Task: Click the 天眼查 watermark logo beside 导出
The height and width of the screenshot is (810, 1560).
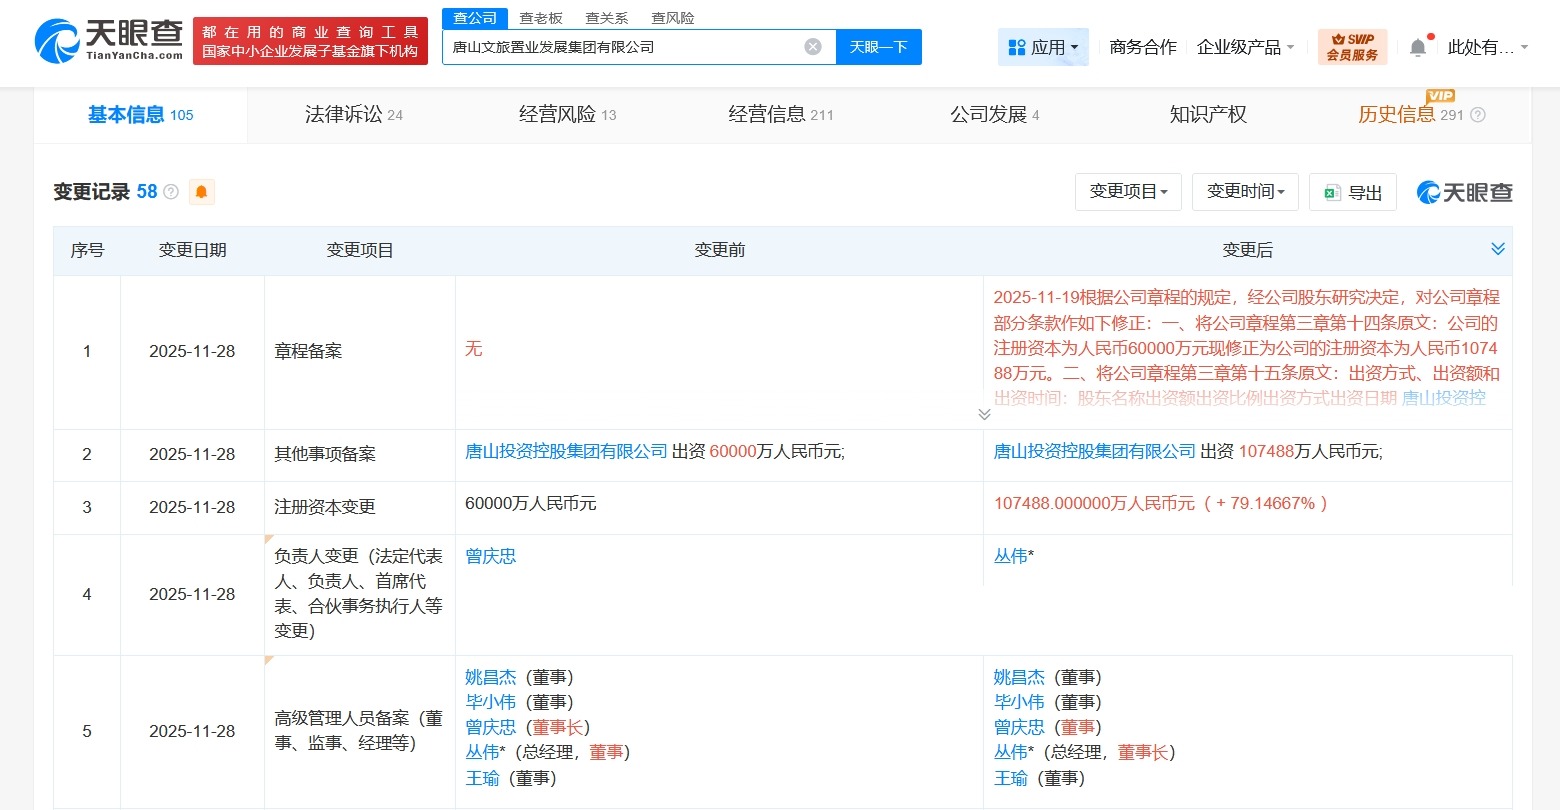Action: (x=1464, y=192)
